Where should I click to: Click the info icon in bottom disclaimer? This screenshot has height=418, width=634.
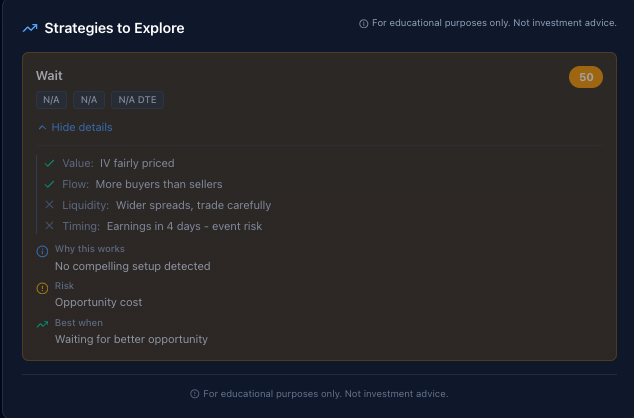[194, 394]
